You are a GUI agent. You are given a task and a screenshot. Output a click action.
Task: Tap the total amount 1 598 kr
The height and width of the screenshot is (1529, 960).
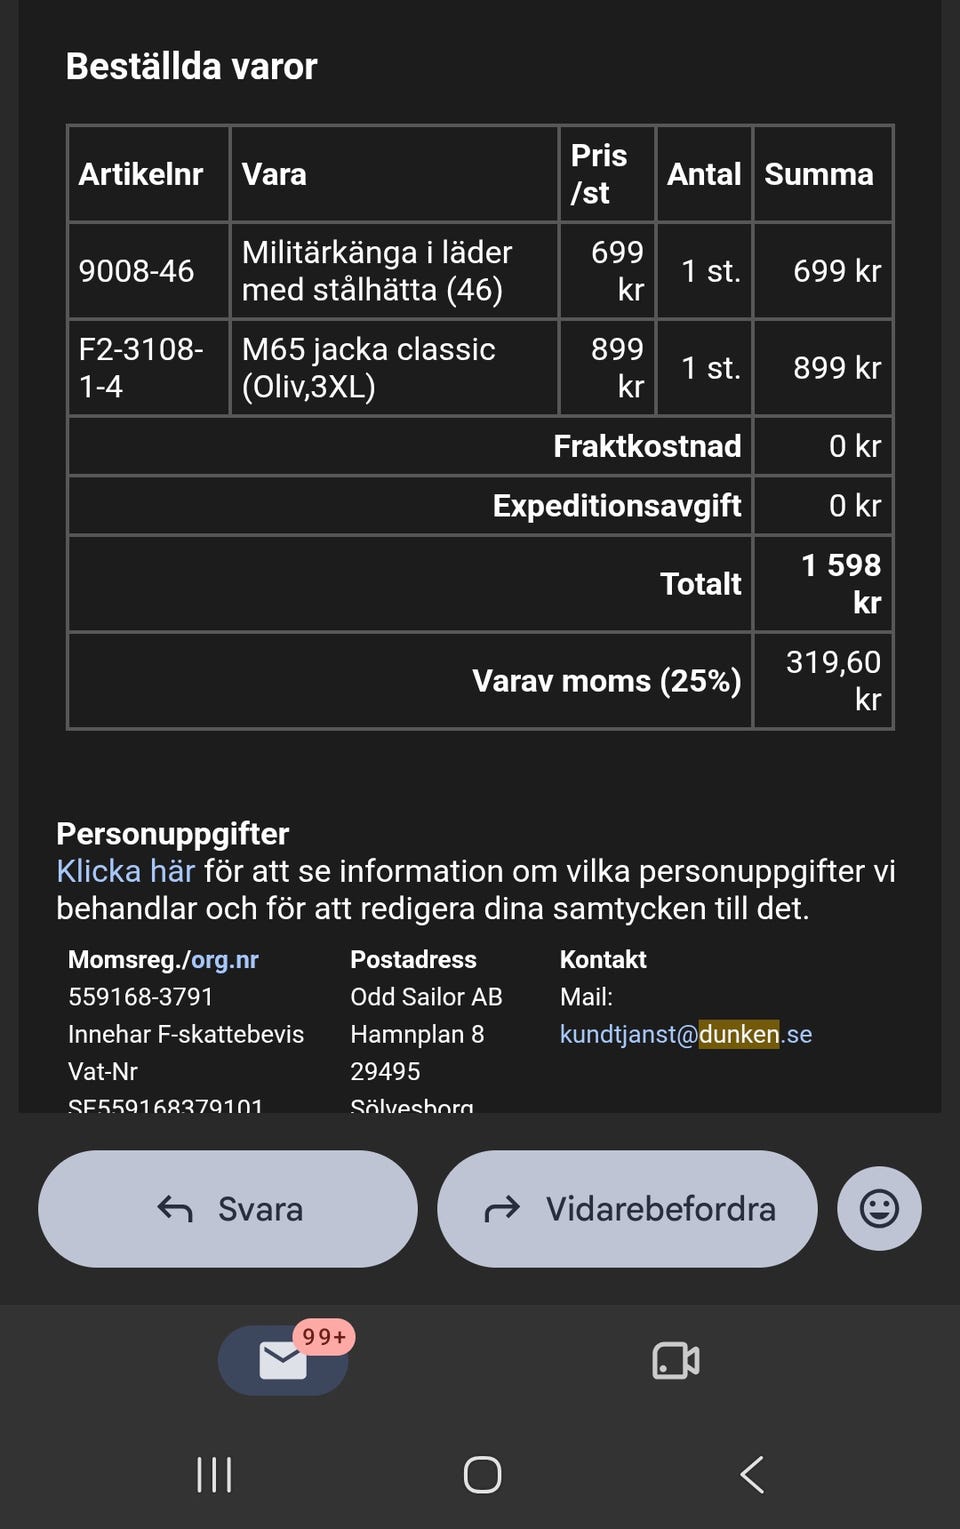pos(841,584)
